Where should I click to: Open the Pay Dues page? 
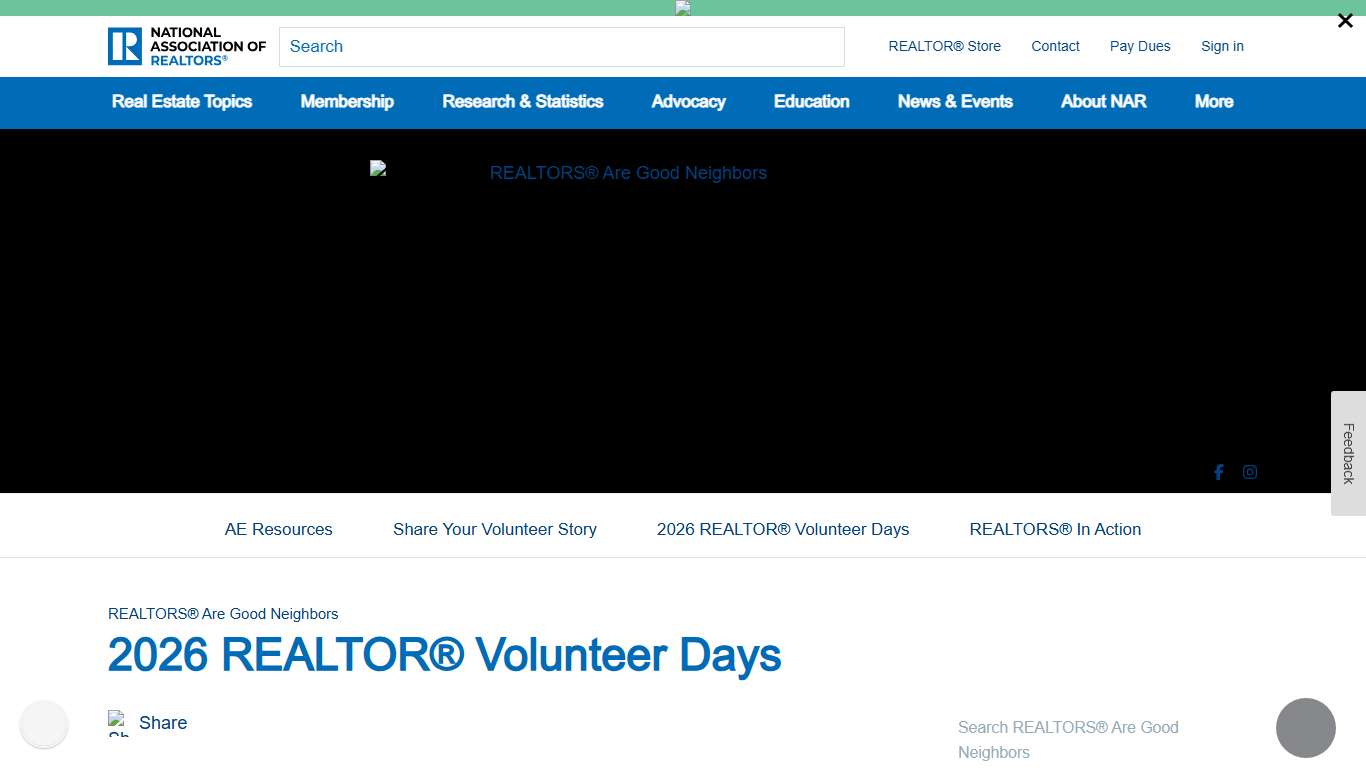pyautogui.click(x=1140, y=46)
